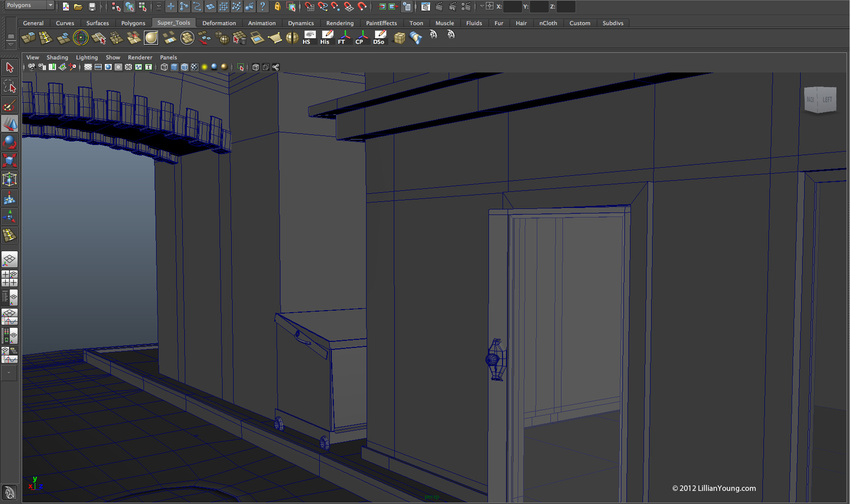Click the DSo shelf button
Screen dimensions: 850x504
pyautogui.click(x=379, y=37)
